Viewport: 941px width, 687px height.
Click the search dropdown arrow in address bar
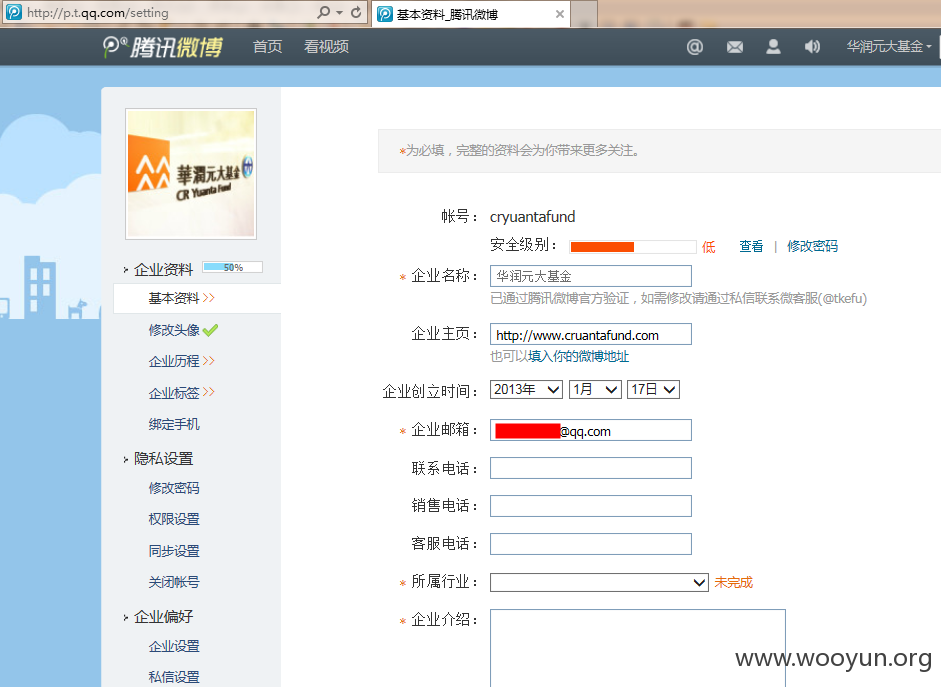(x=340, y=13)
